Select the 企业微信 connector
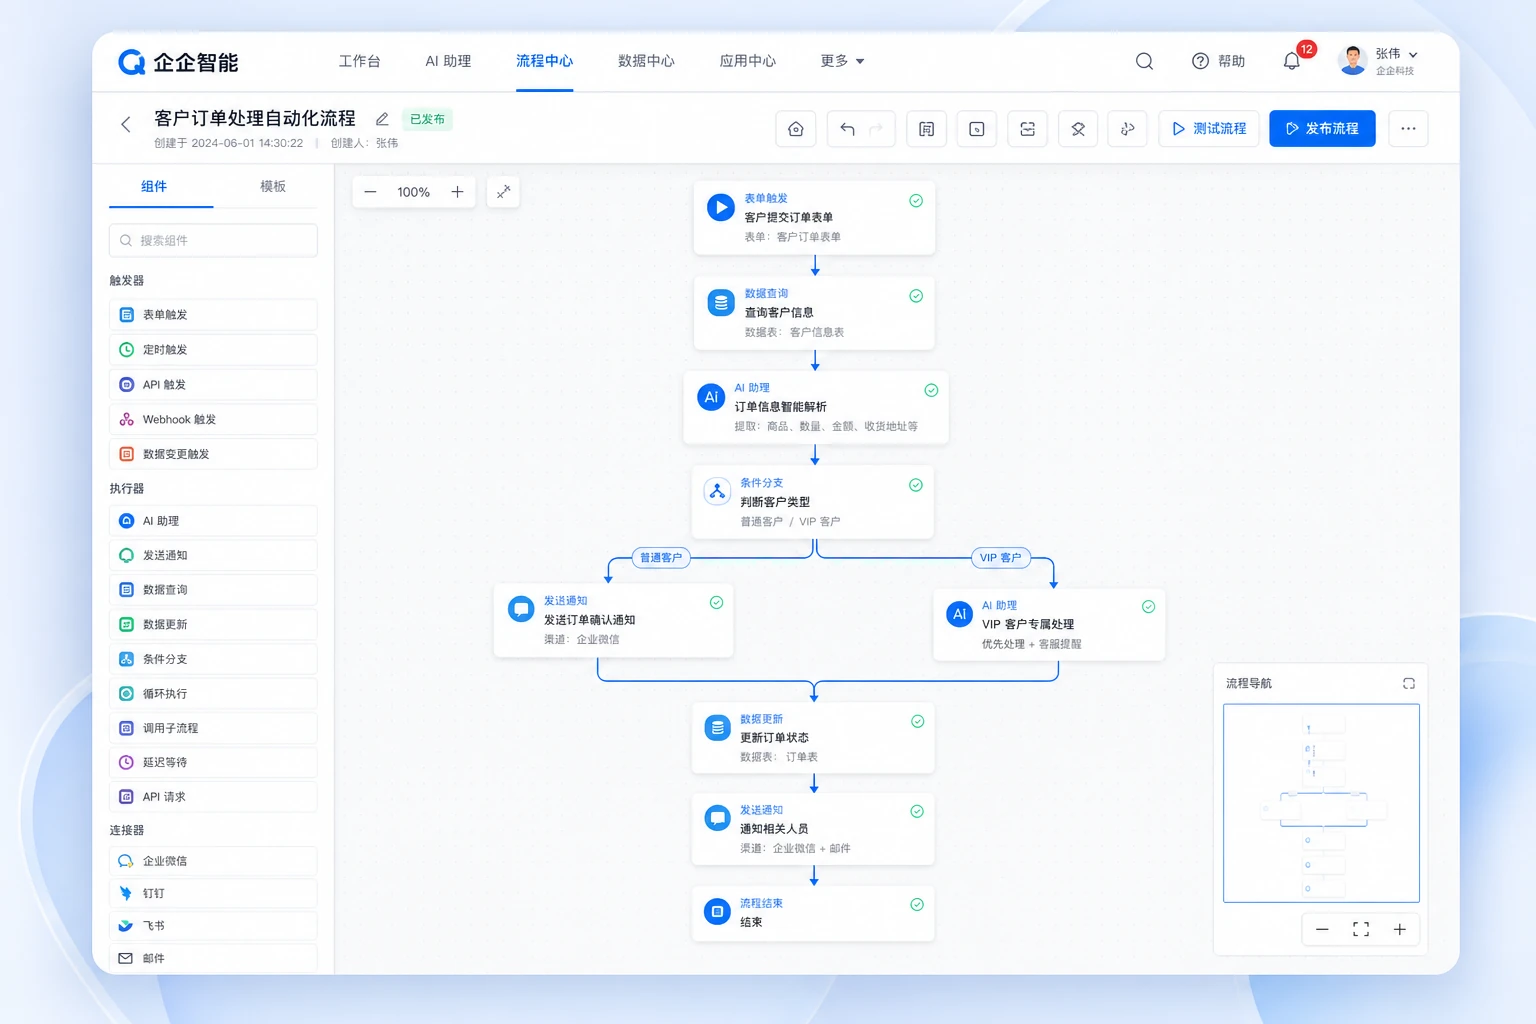Screen dimensions: 1536x1024 pyautogui.click(x=213, y=861)
